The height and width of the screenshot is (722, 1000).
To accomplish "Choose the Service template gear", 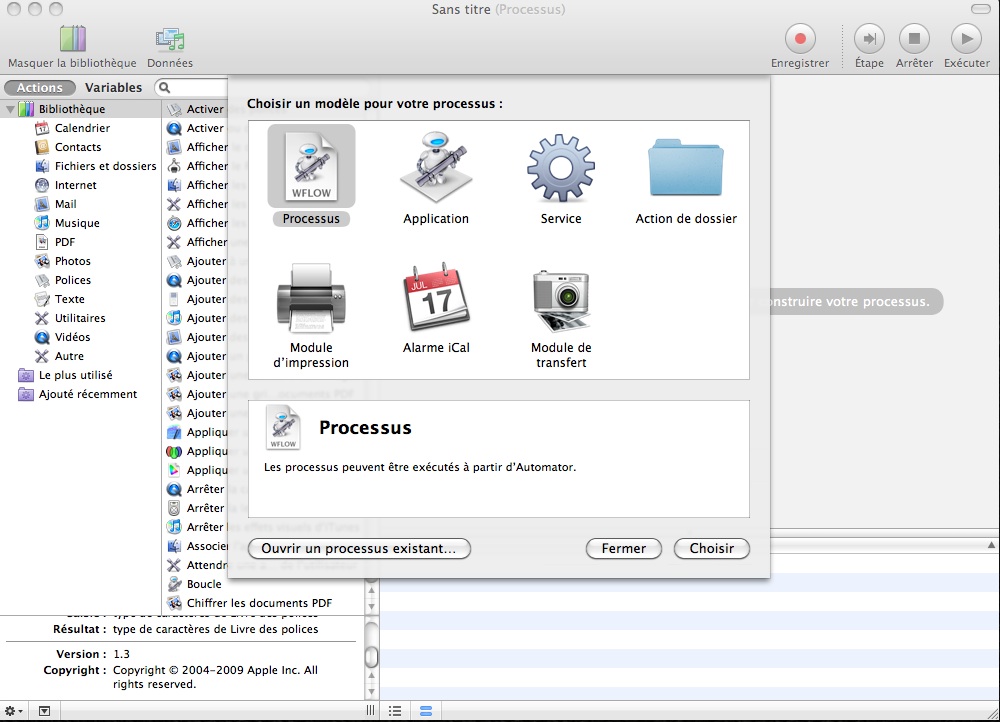I will 561,175.
